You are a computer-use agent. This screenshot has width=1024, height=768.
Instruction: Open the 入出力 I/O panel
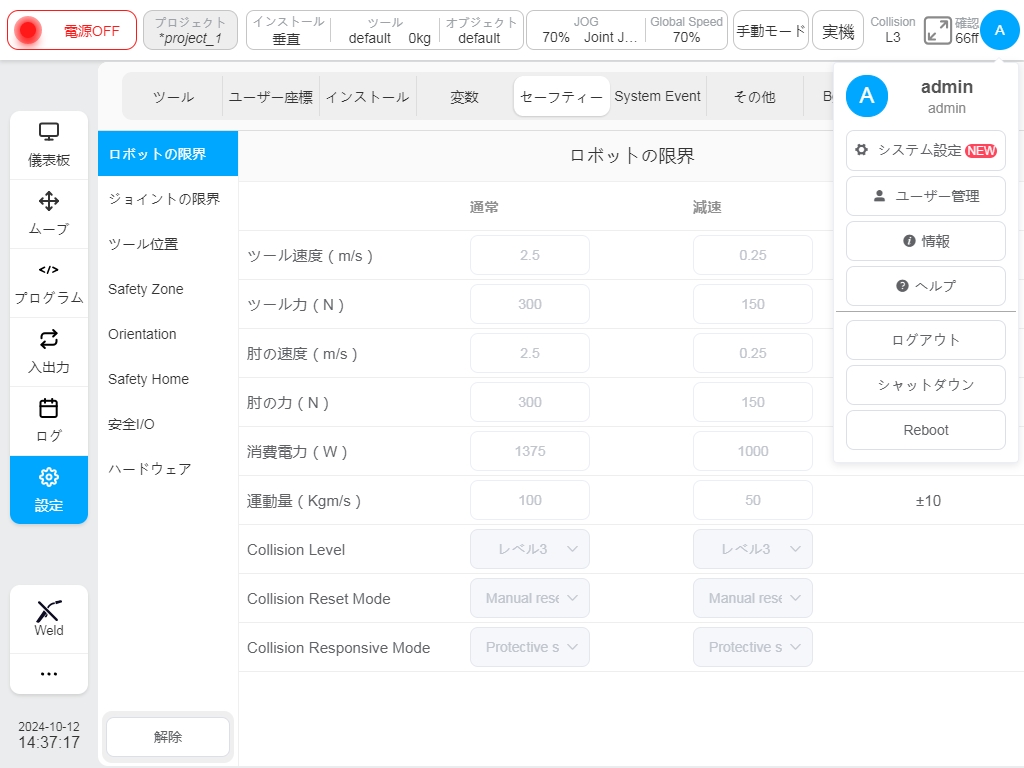[x=49, y=352]
